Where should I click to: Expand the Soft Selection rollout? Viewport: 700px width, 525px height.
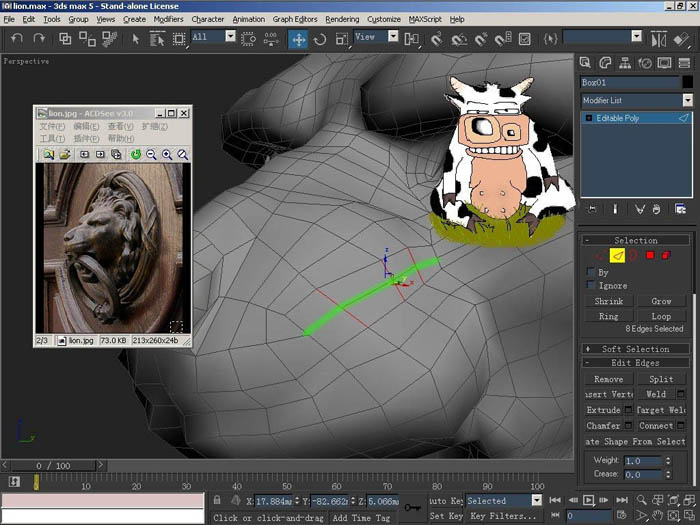636,349
